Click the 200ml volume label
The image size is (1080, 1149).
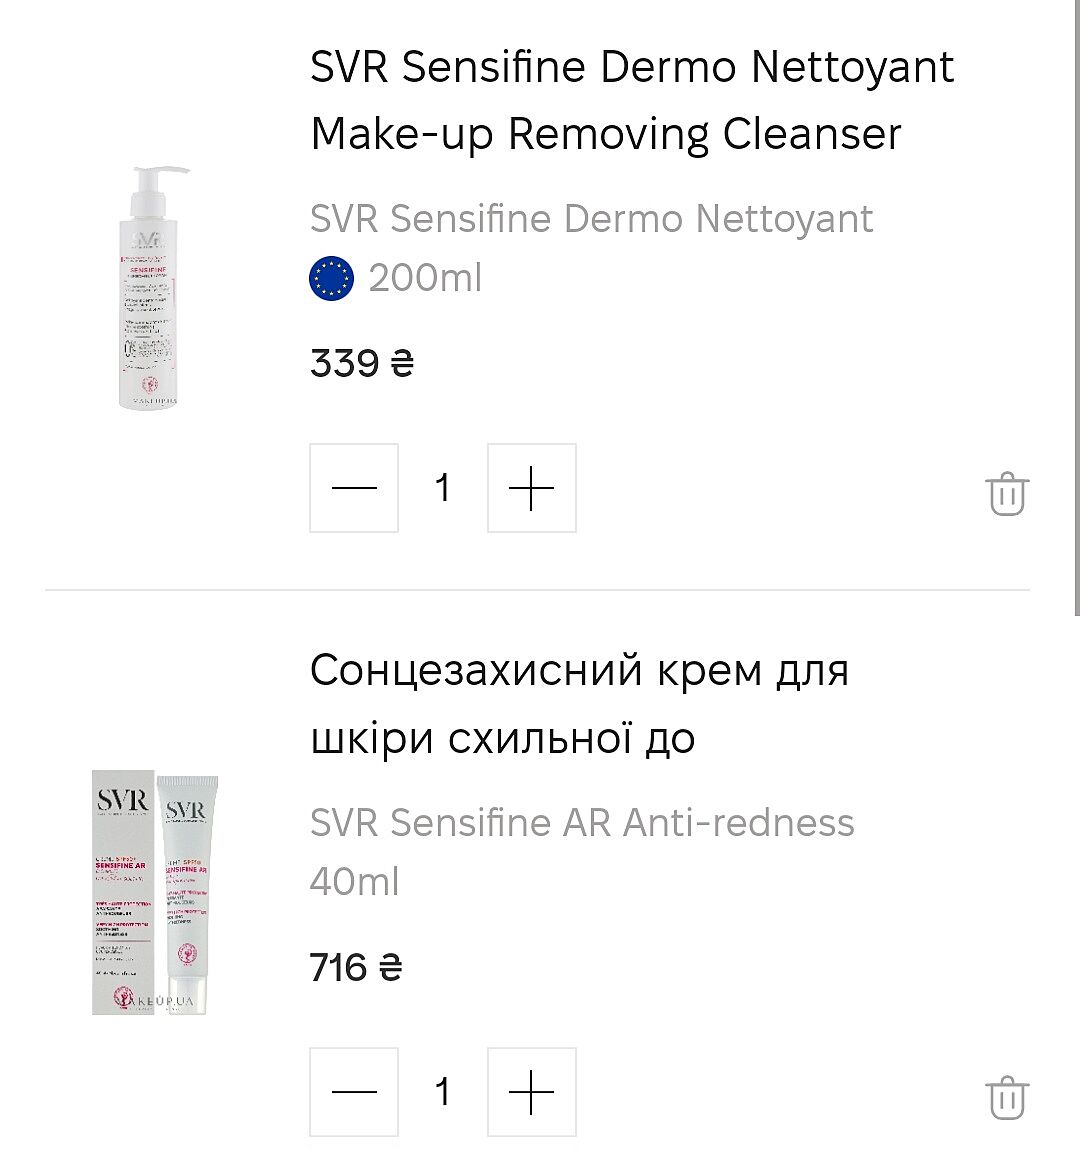(x=425, y=278)
